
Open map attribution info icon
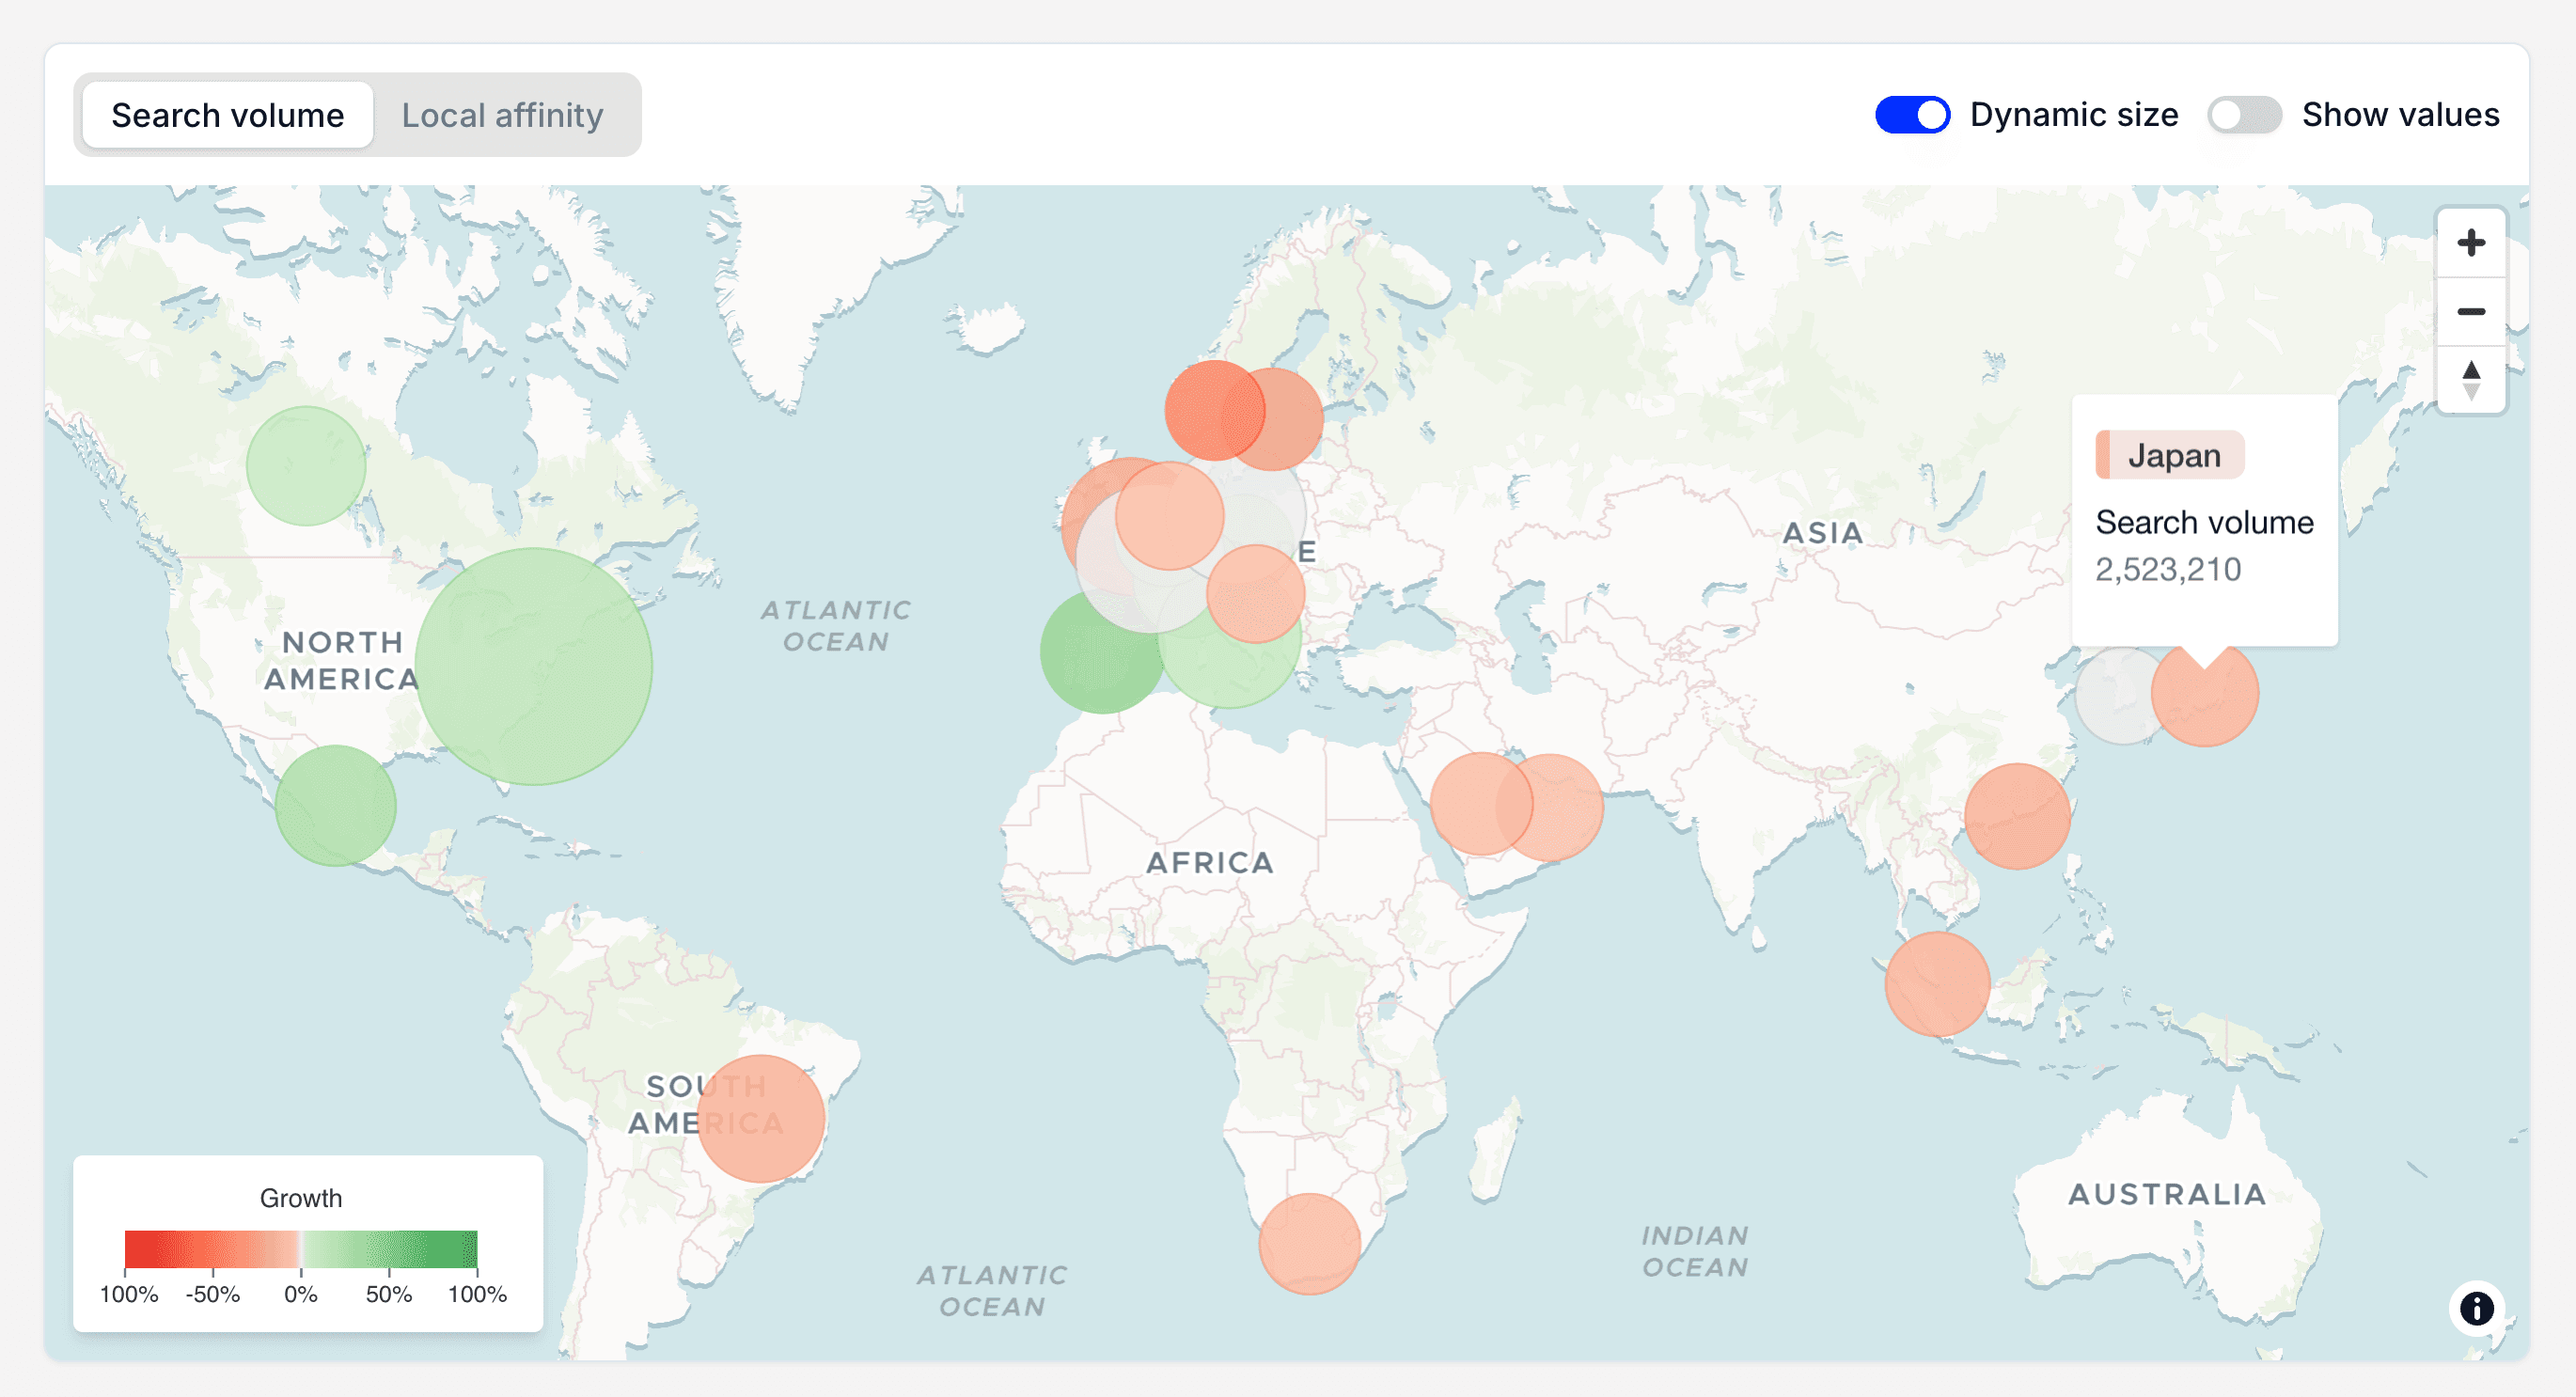coord(2476,1308)
